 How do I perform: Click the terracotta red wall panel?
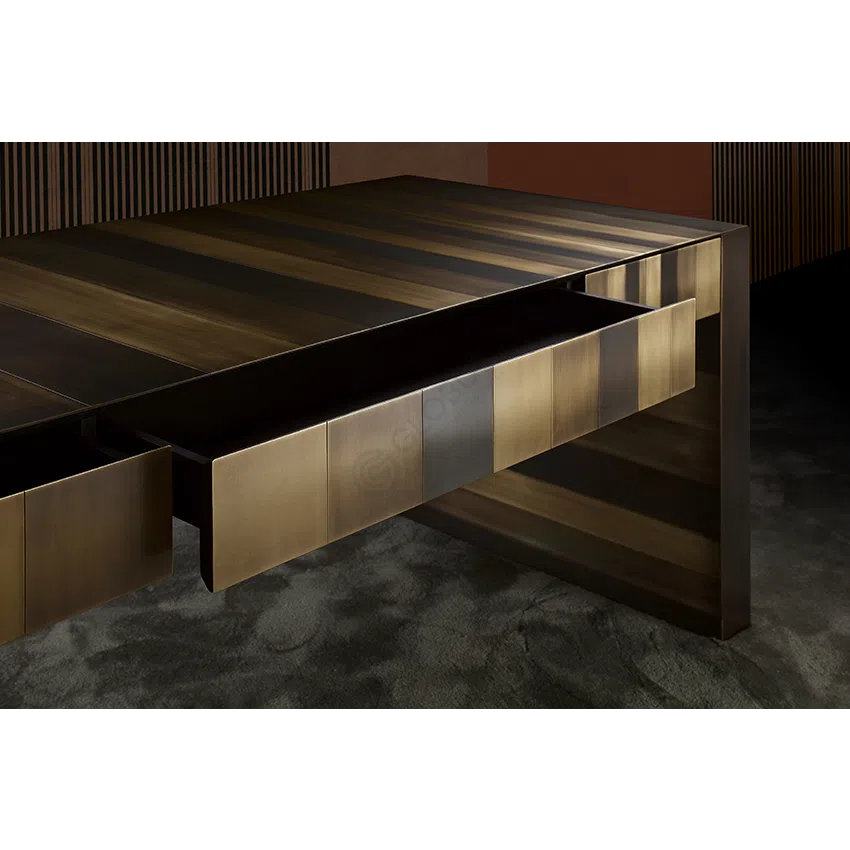pyautogui.click(x=598, y=164)
